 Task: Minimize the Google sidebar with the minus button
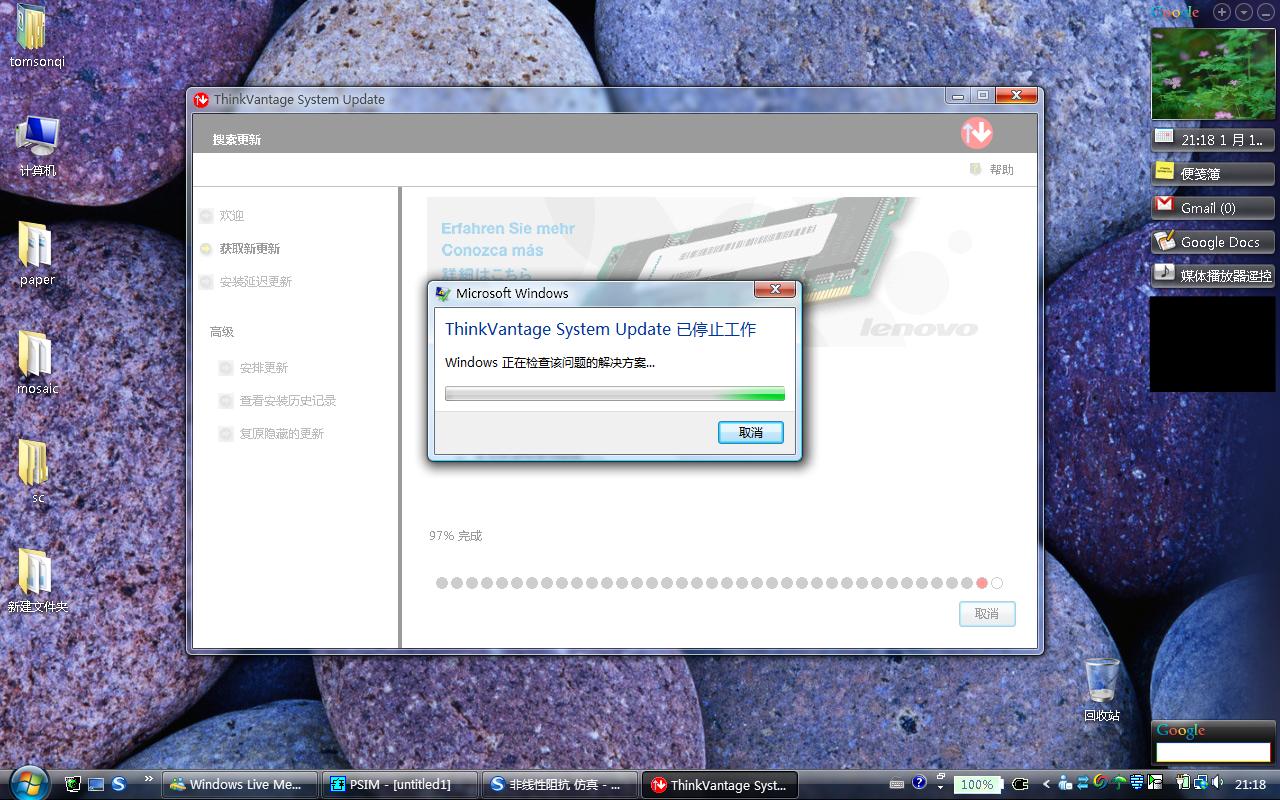coord(1265,12)
